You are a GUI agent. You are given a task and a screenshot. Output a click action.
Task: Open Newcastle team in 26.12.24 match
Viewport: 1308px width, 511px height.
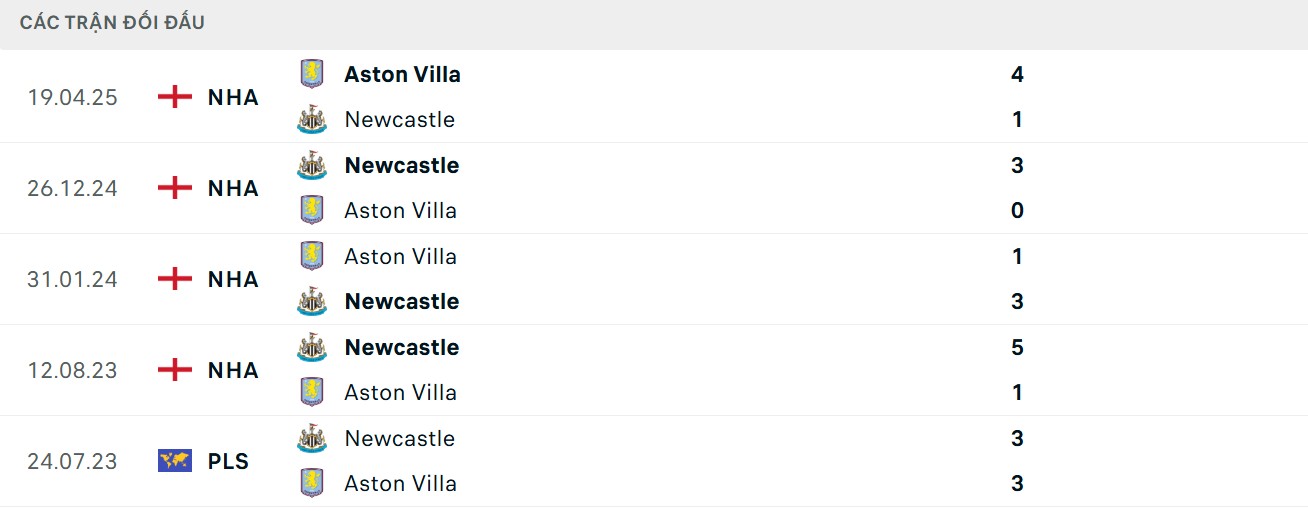click(x=401, y=165)
